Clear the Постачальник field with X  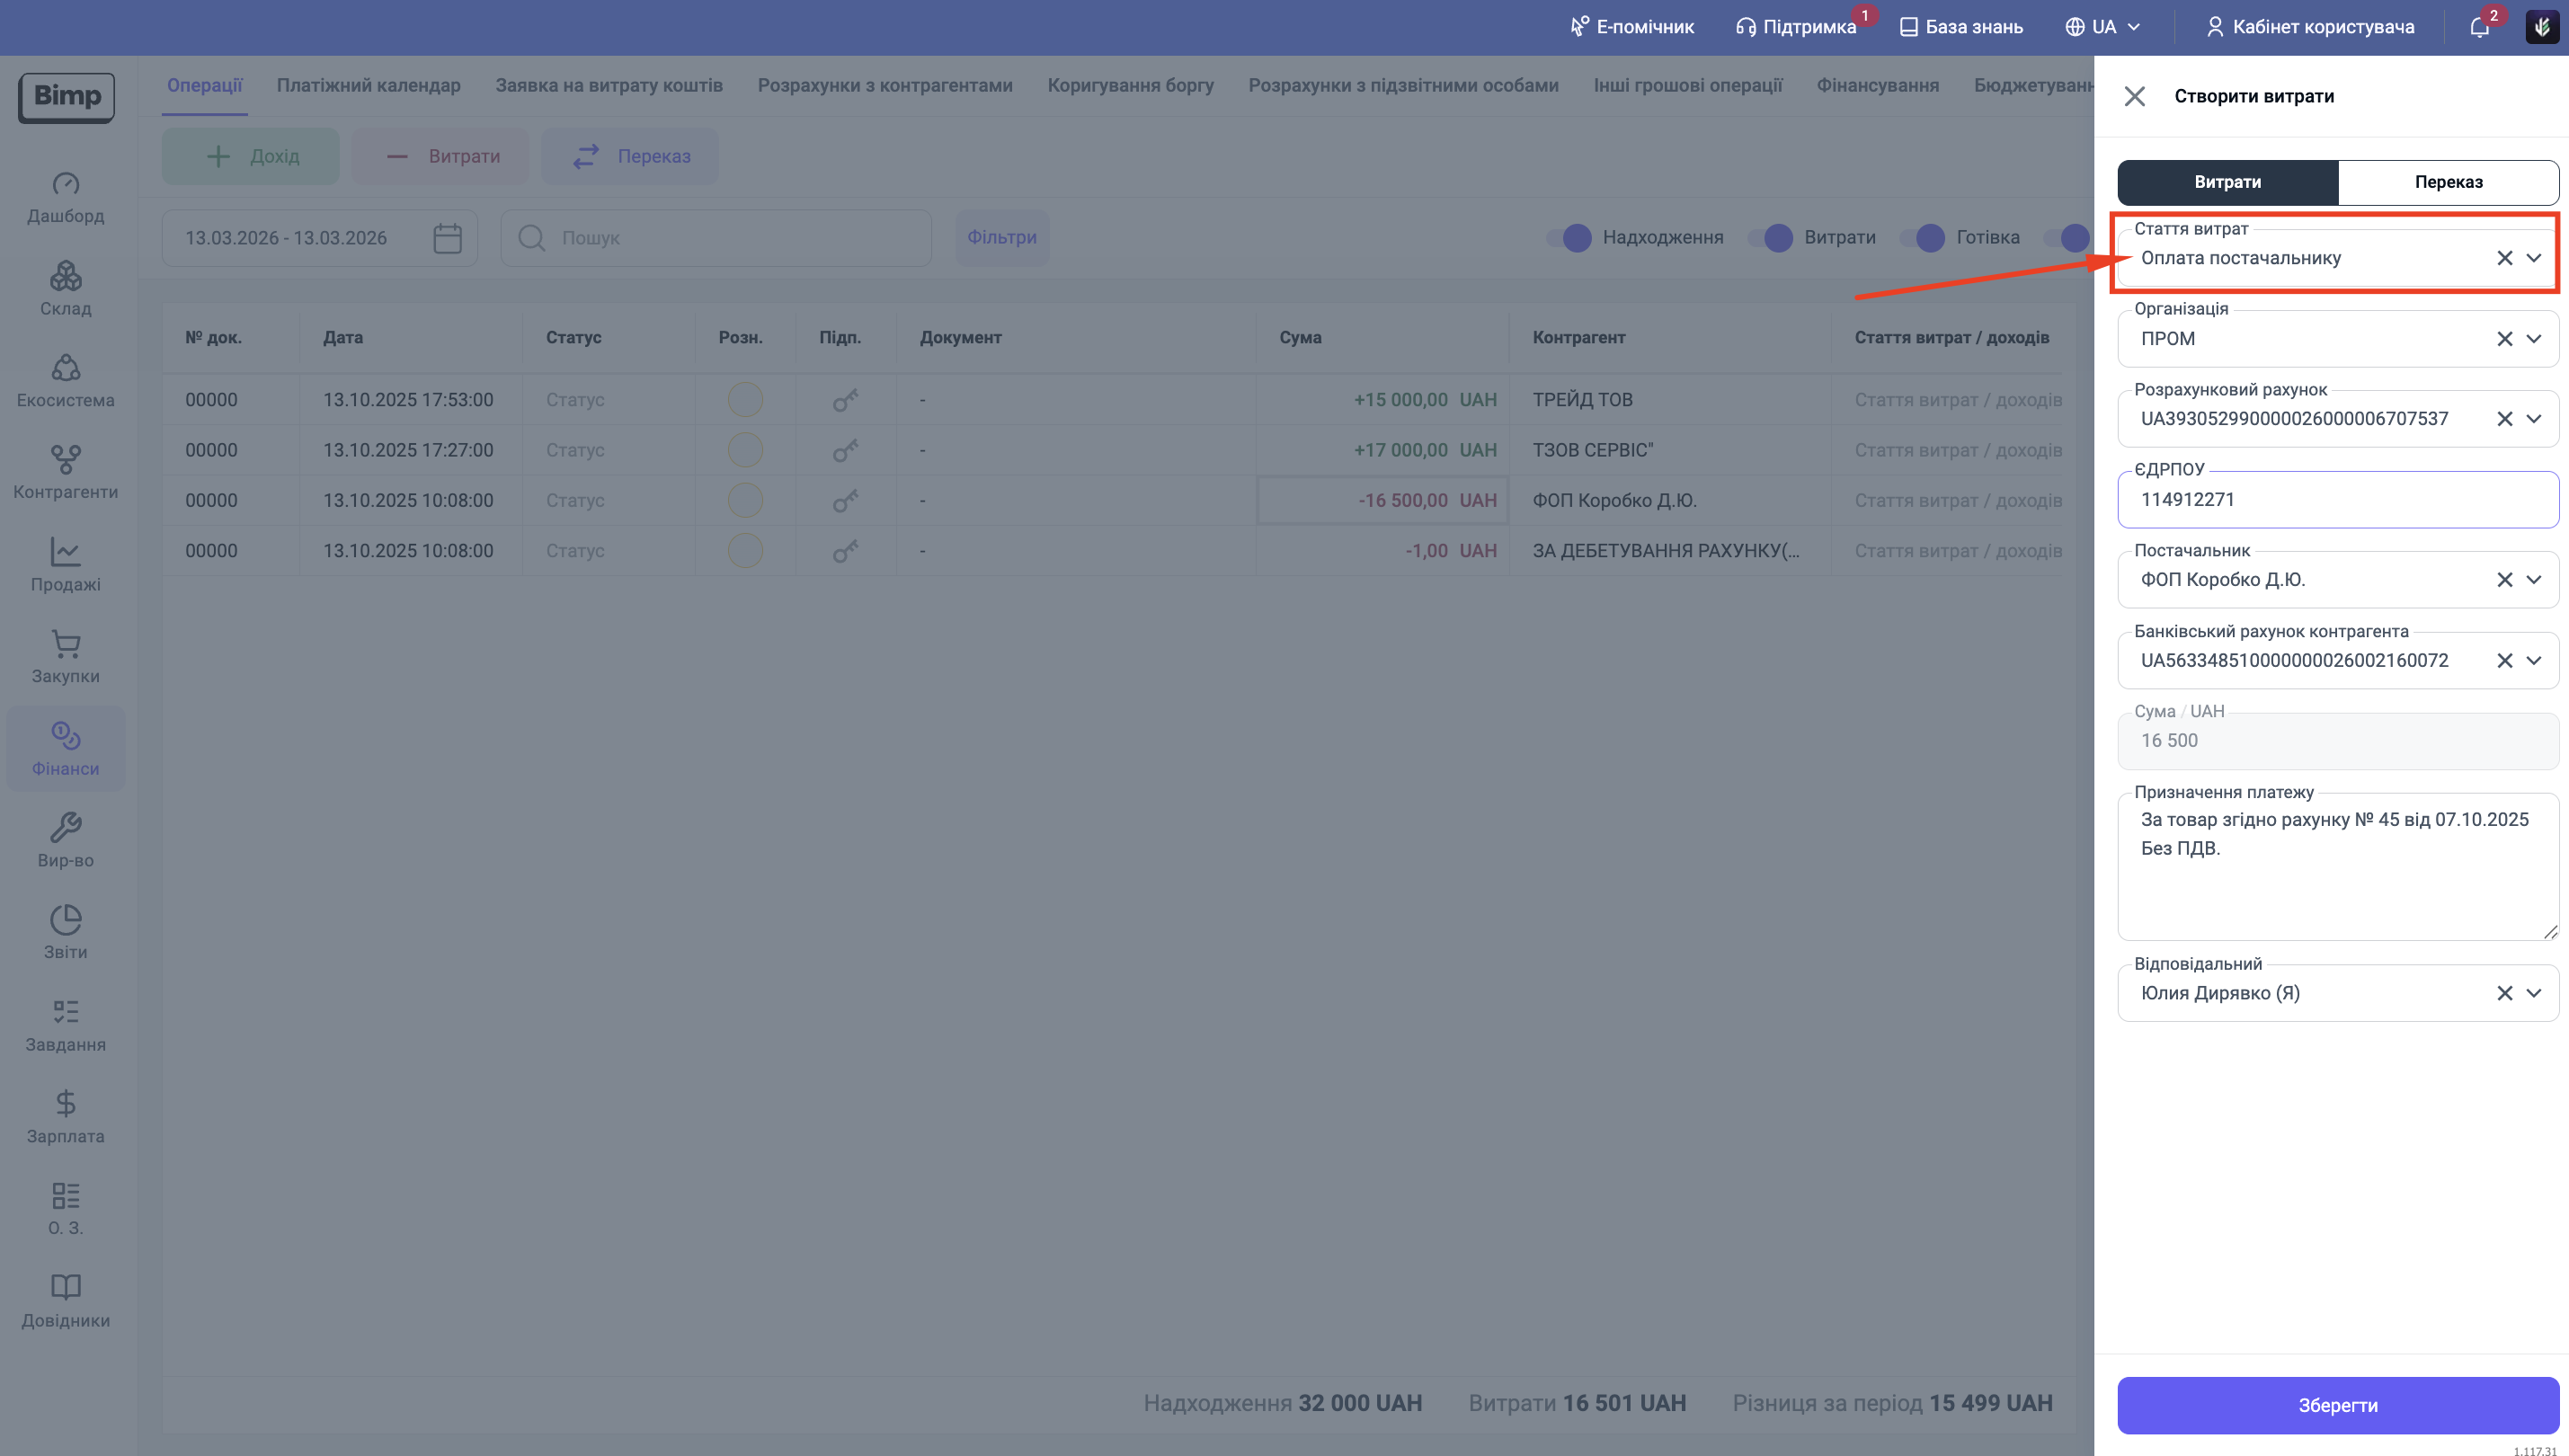coord(2504,580)
